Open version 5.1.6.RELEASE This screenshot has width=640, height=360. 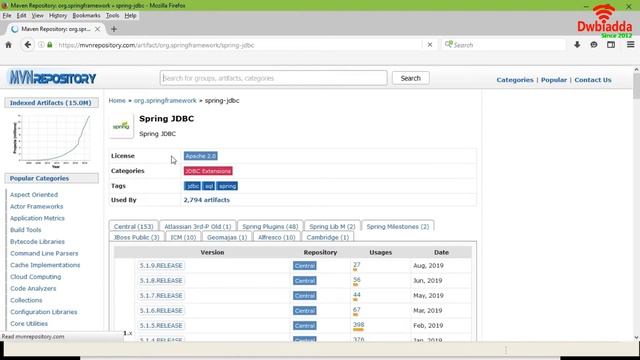tap(161, 311)
